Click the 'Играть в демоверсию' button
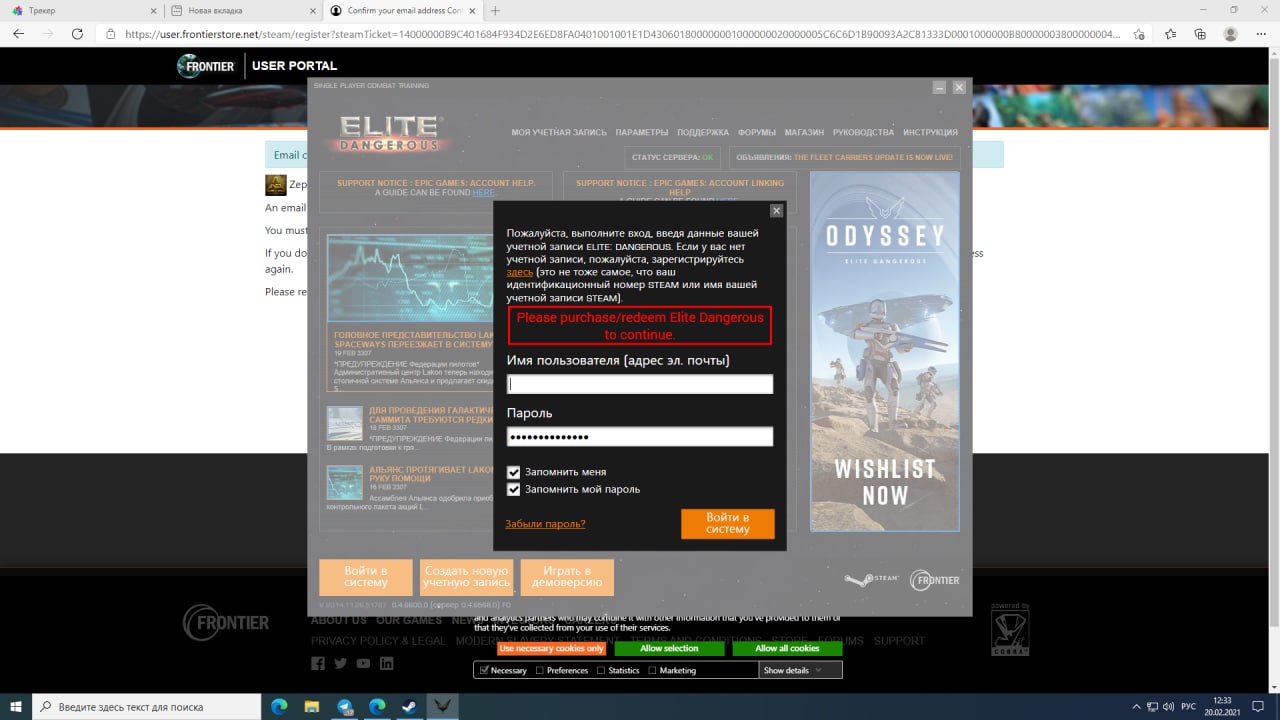Image resolution: width=1280 pixels, height=720 pixels. point(567,577)
